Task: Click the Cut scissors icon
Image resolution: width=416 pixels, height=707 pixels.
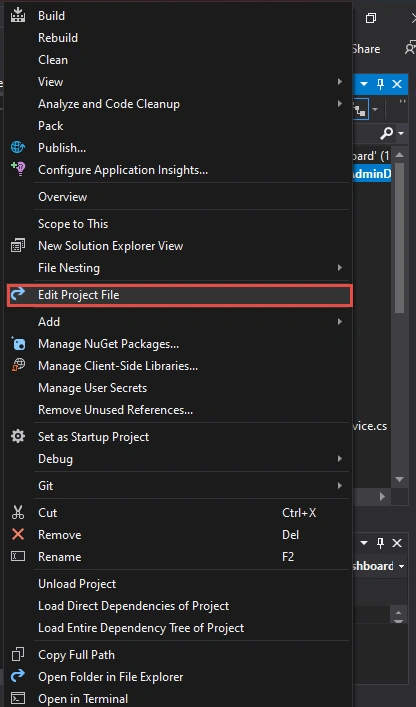Action: point(18,513)
